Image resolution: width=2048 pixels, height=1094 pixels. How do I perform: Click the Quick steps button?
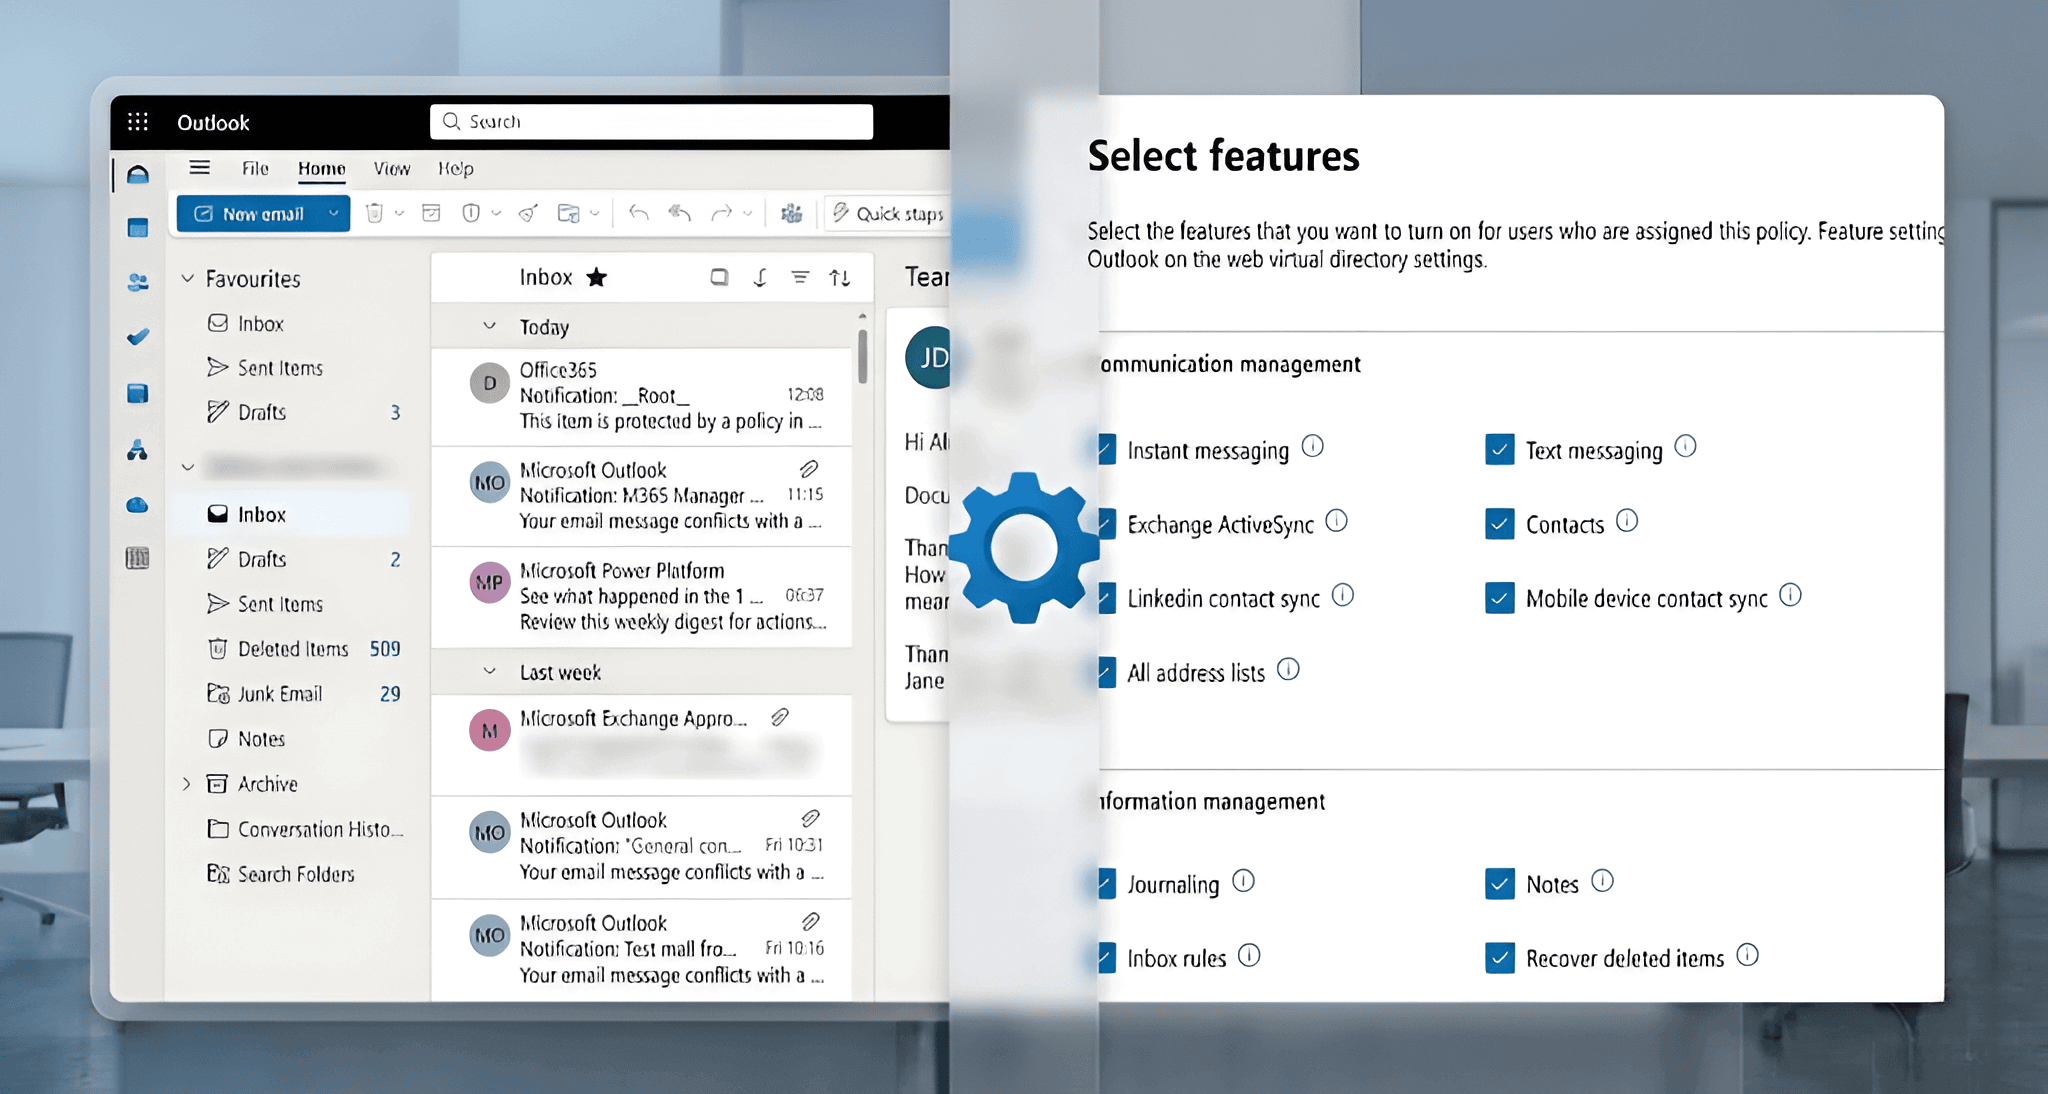pyautogui.click(x=886, y=213)
